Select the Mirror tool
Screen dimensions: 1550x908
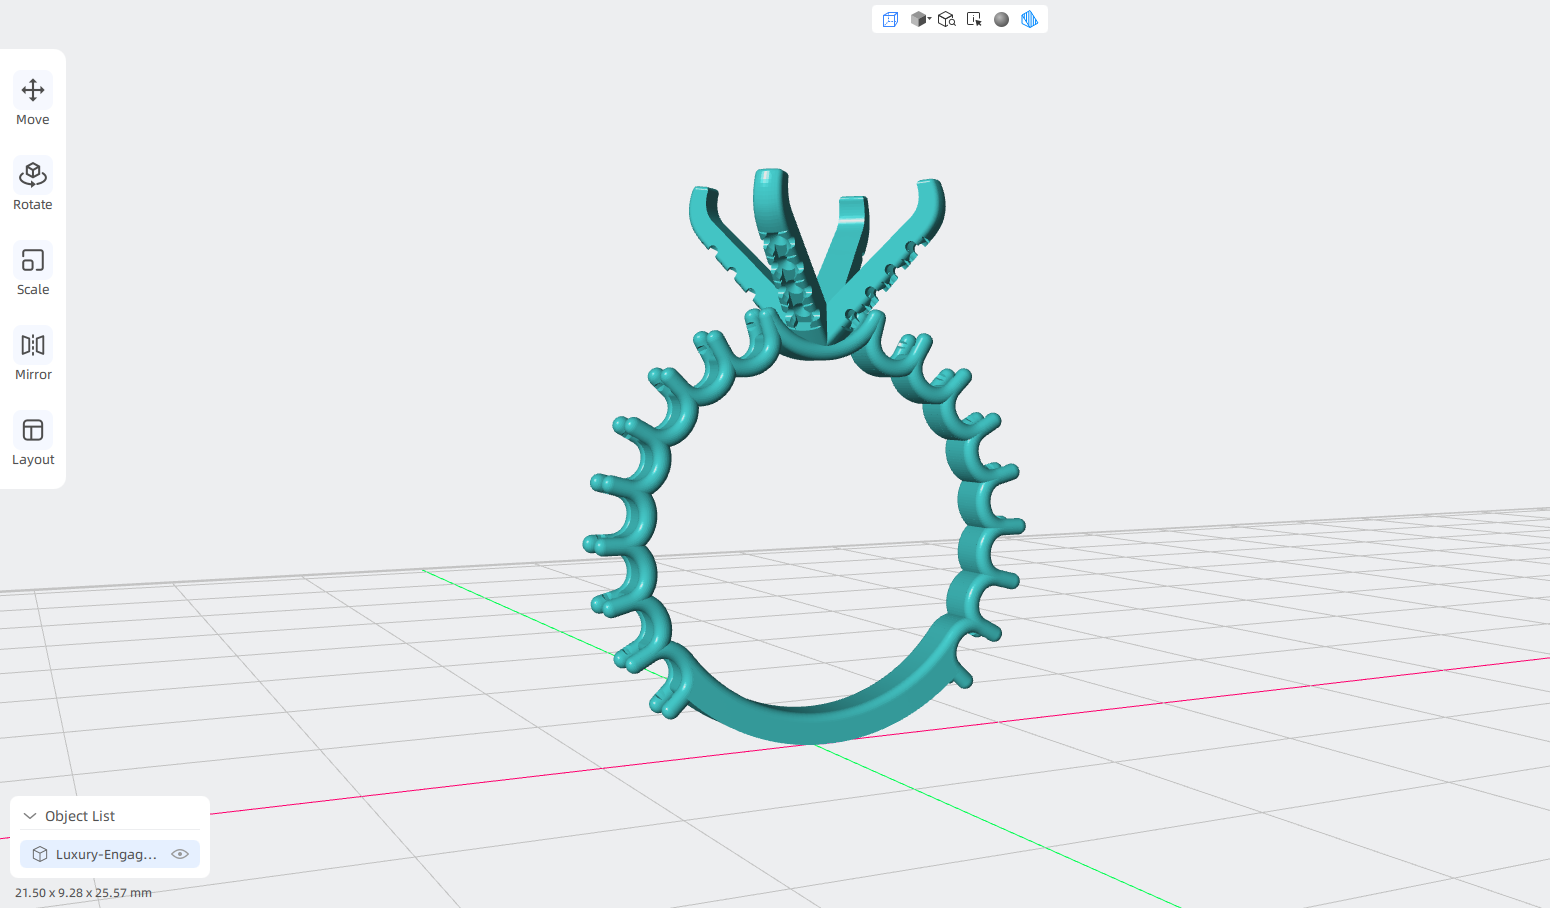tap(33, 356)
